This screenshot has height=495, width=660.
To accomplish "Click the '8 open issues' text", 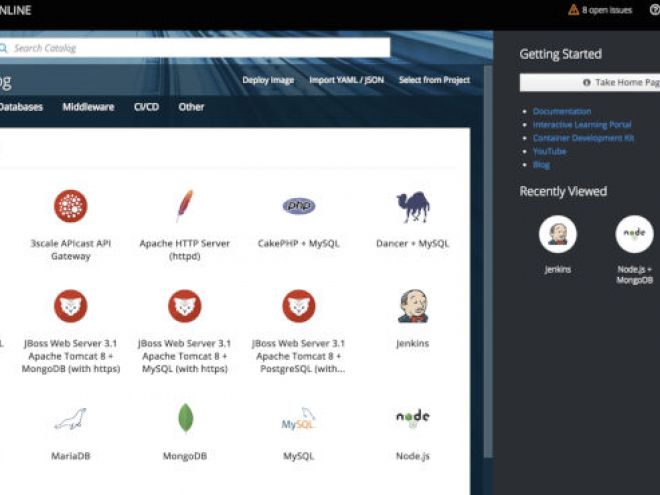I will (607, 10).
